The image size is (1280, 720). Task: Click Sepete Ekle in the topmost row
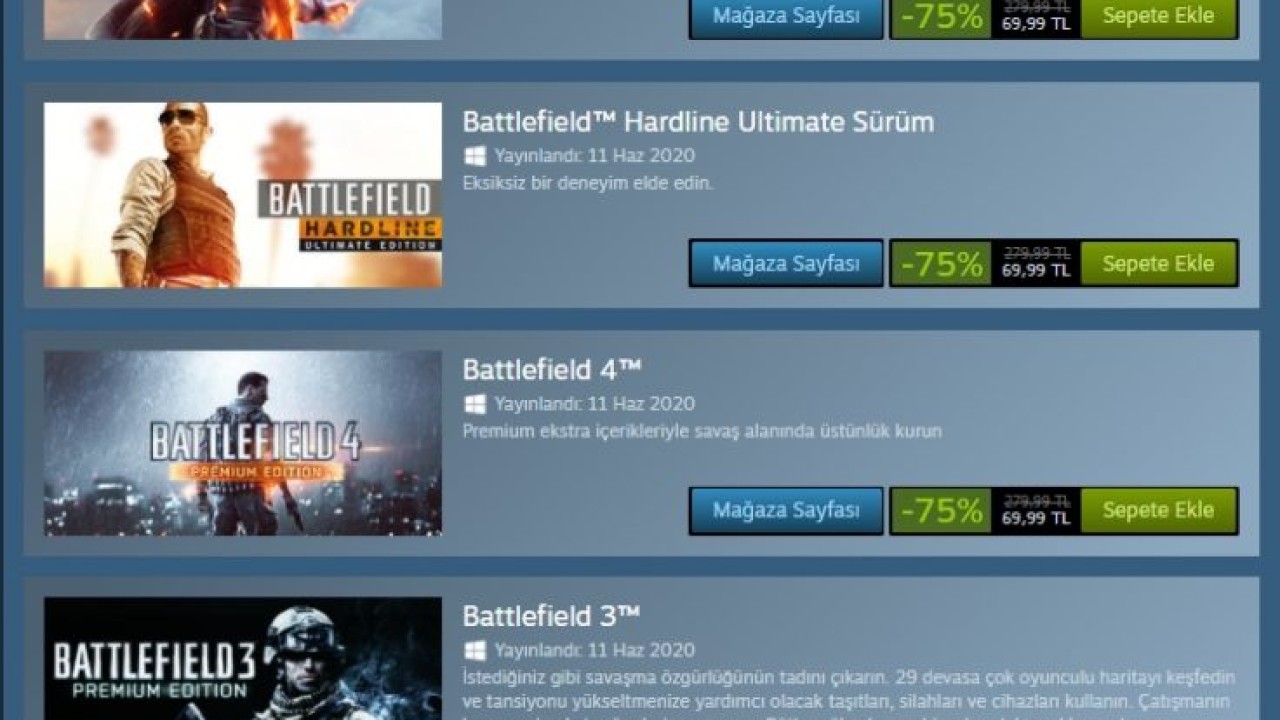click(x=1158, y=18)
